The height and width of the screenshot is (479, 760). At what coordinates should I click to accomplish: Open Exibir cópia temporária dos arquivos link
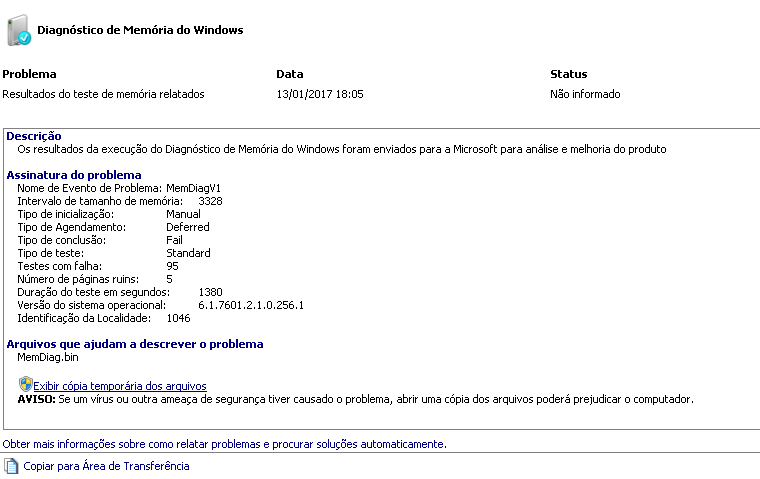coord(120,386)
